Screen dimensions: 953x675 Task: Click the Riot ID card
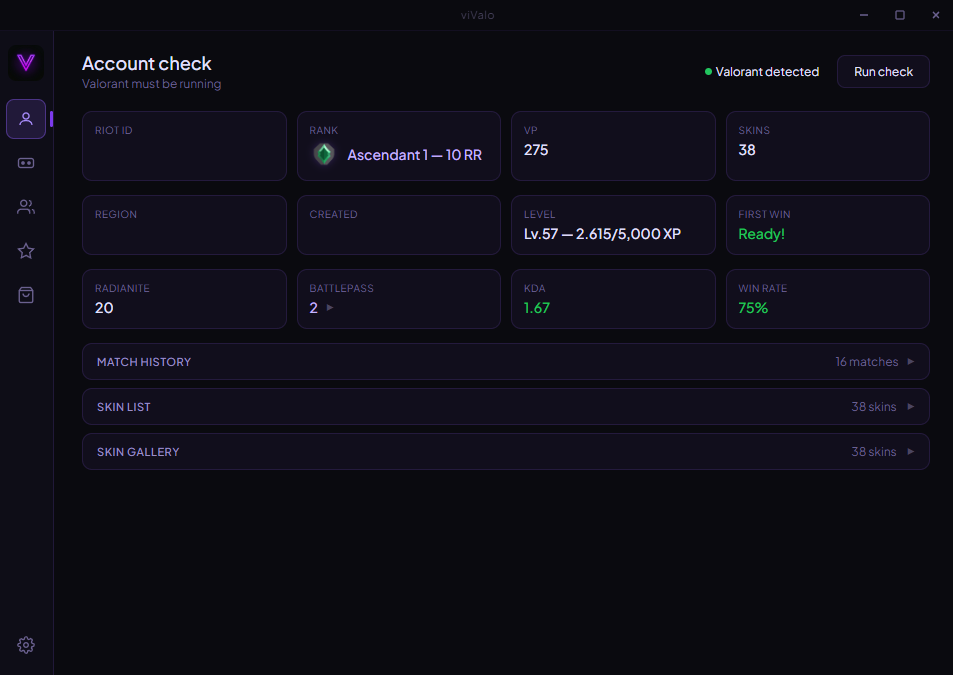[x=184, y=146]
